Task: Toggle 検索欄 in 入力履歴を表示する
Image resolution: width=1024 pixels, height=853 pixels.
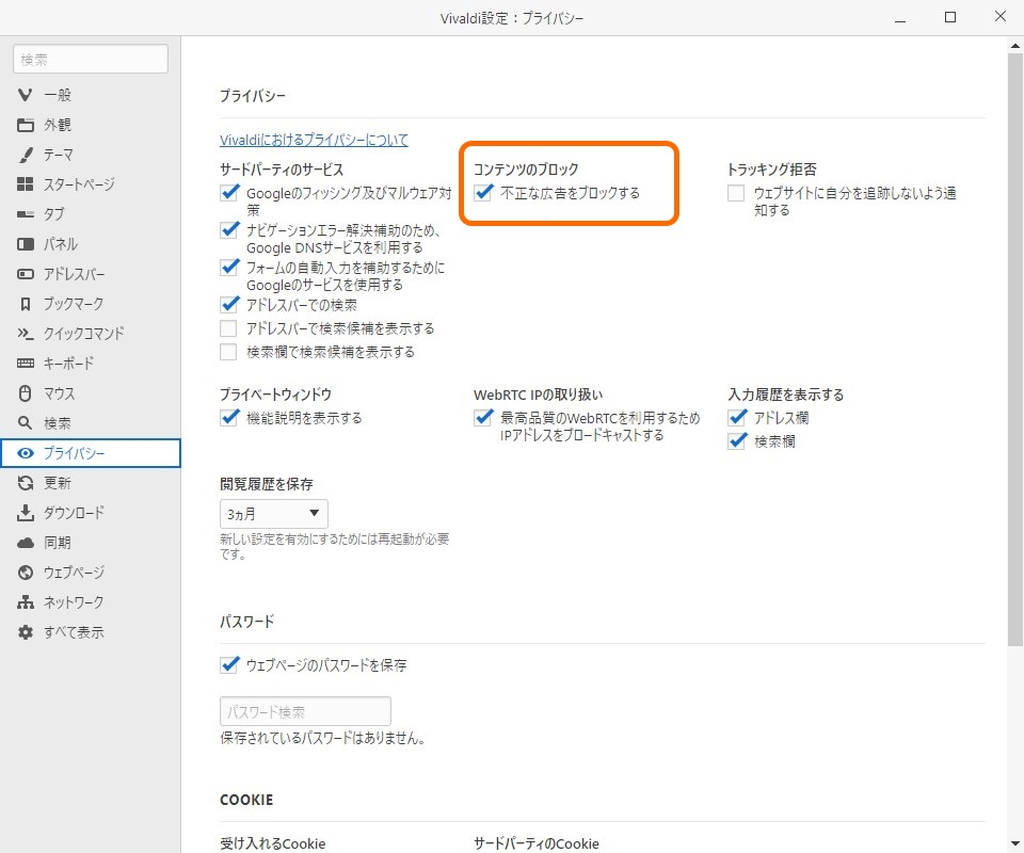Action: [736, 440]
